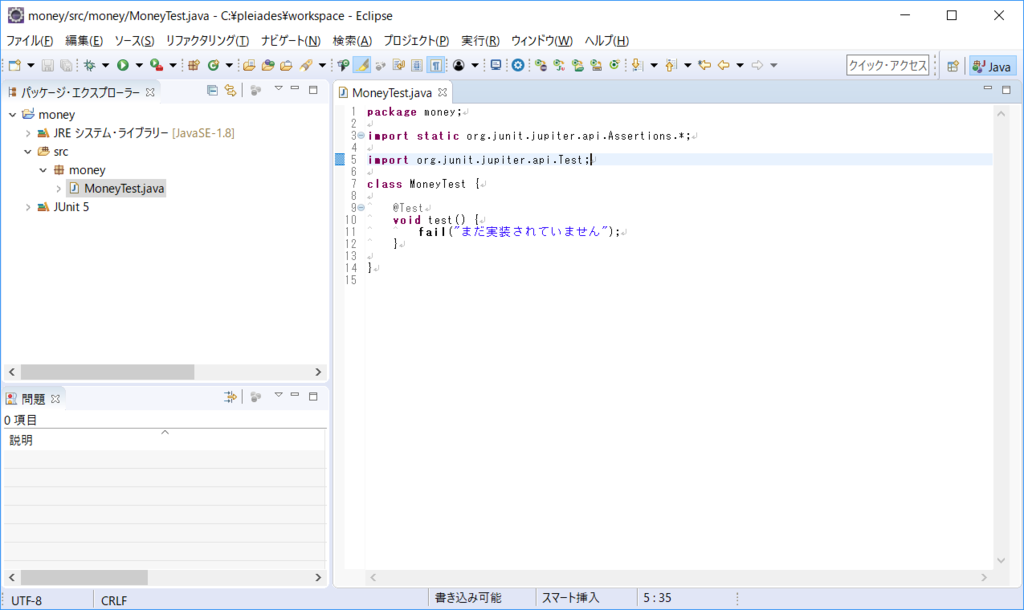Close the Package Explorer view tab
The image size is (1024, 610).
pos(150,92)
